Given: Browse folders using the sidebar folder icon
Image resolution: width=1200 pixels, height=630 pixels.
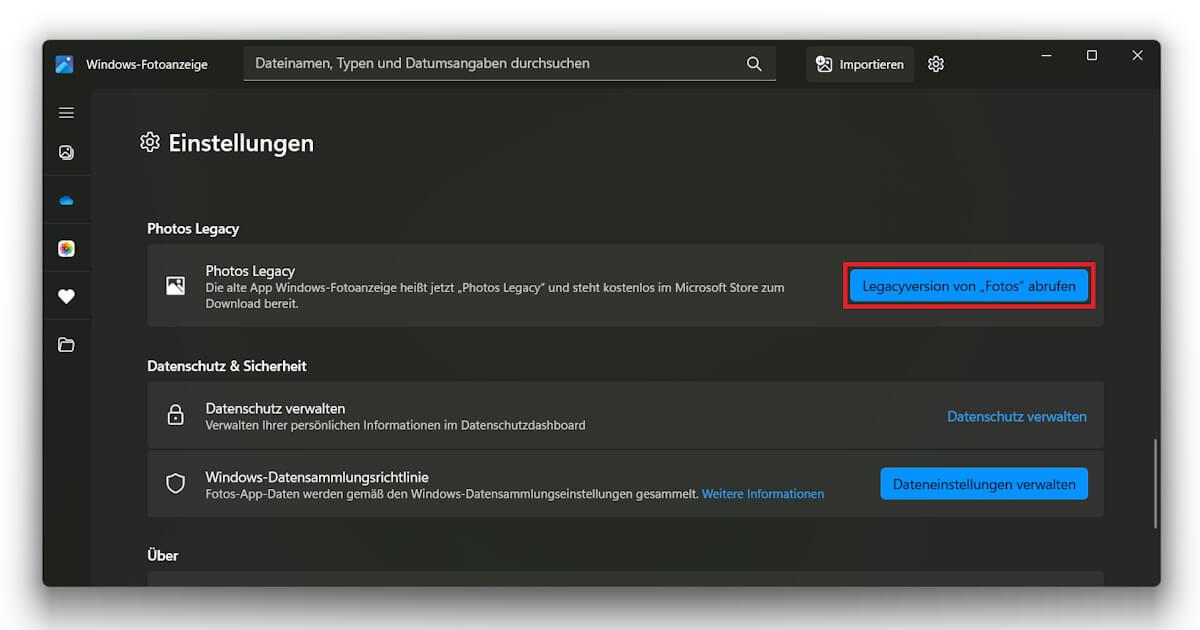Looking at the screenshot, I should 66,344.
